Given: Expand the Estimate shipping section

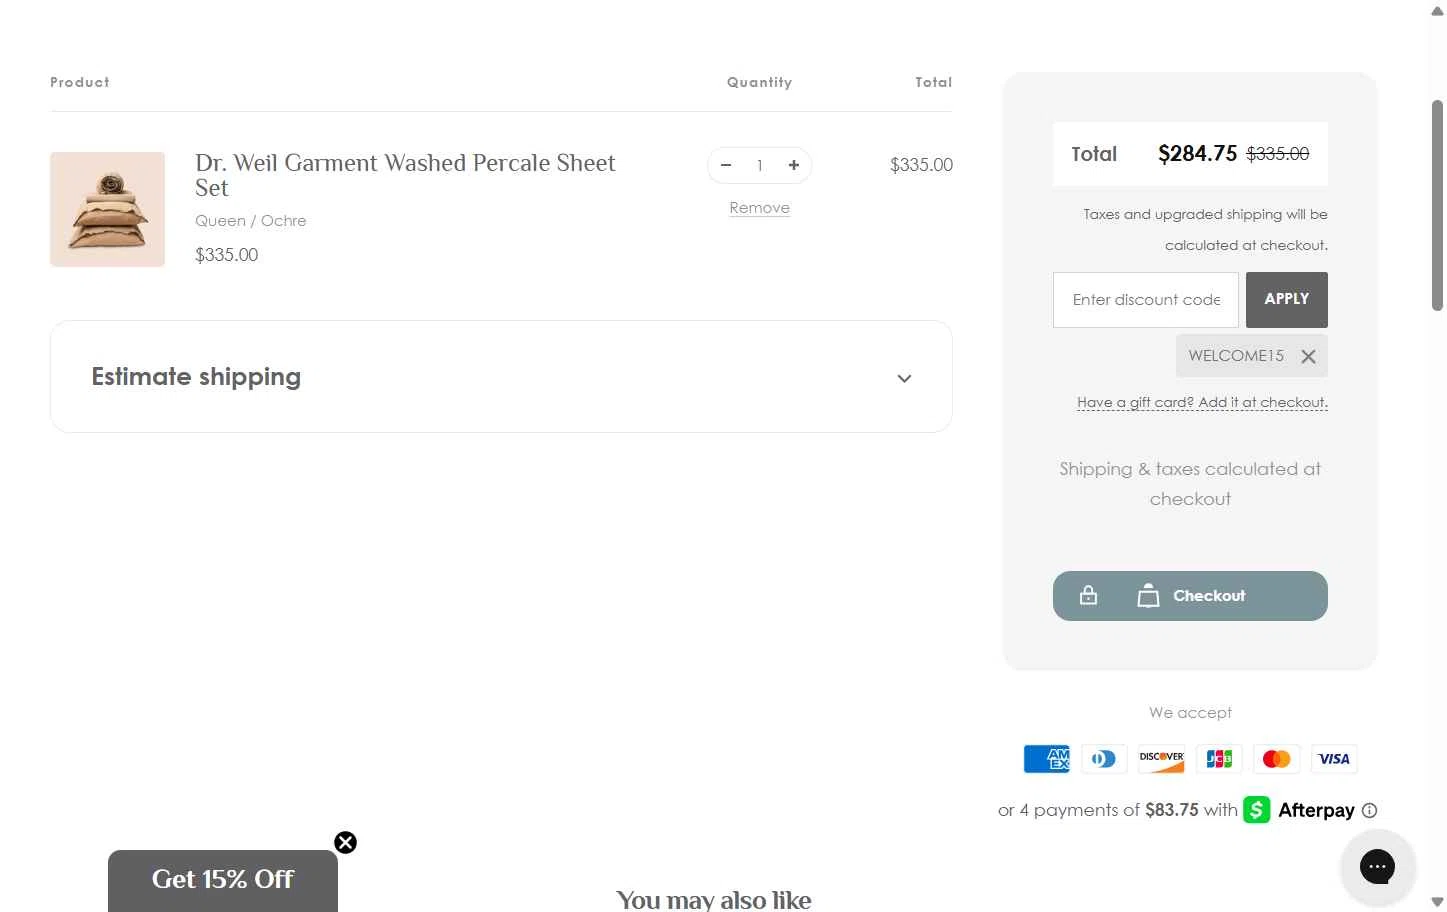Looking at the screenshot, I should (x=501, y=377).
